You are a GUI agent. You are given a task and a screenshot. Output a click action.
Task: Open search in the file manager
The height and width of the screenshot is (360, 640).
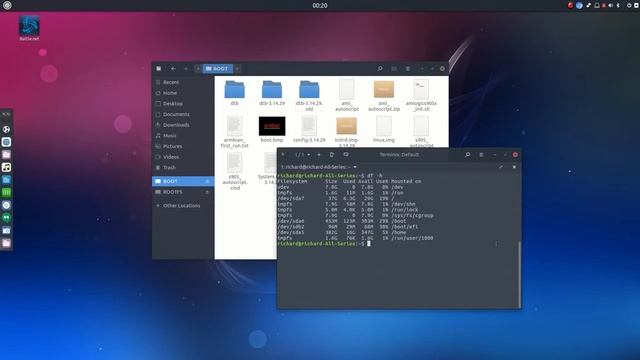click(380, 69)
